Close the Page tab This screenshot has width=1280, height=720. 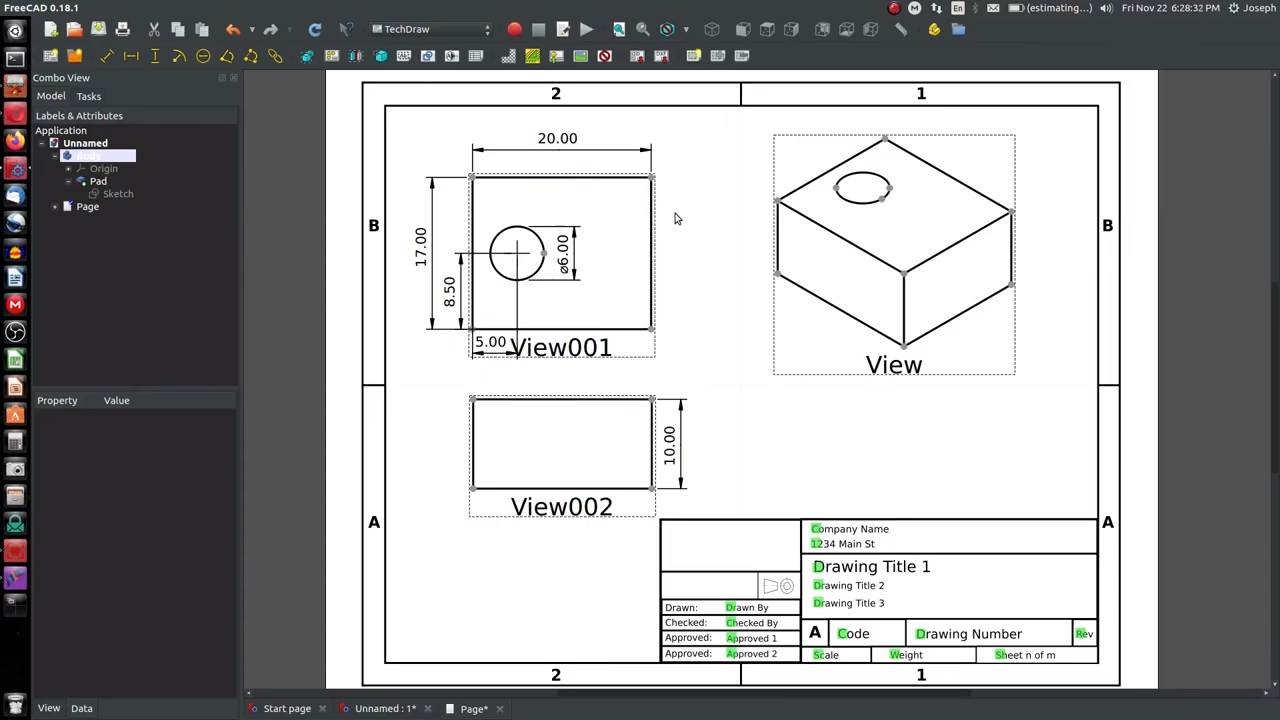click(x=500, y=709)
